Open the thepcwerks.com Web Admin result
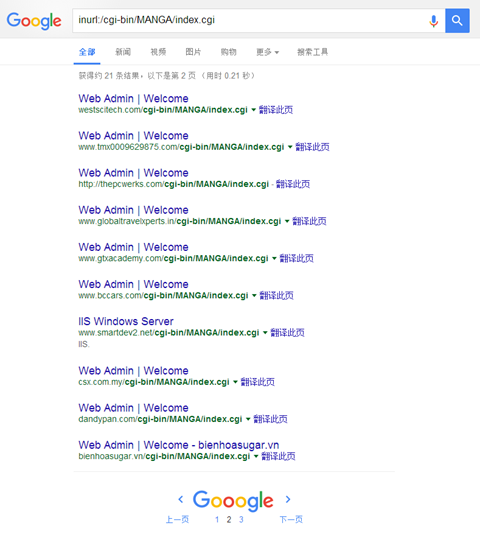 (x=133, y=173)
